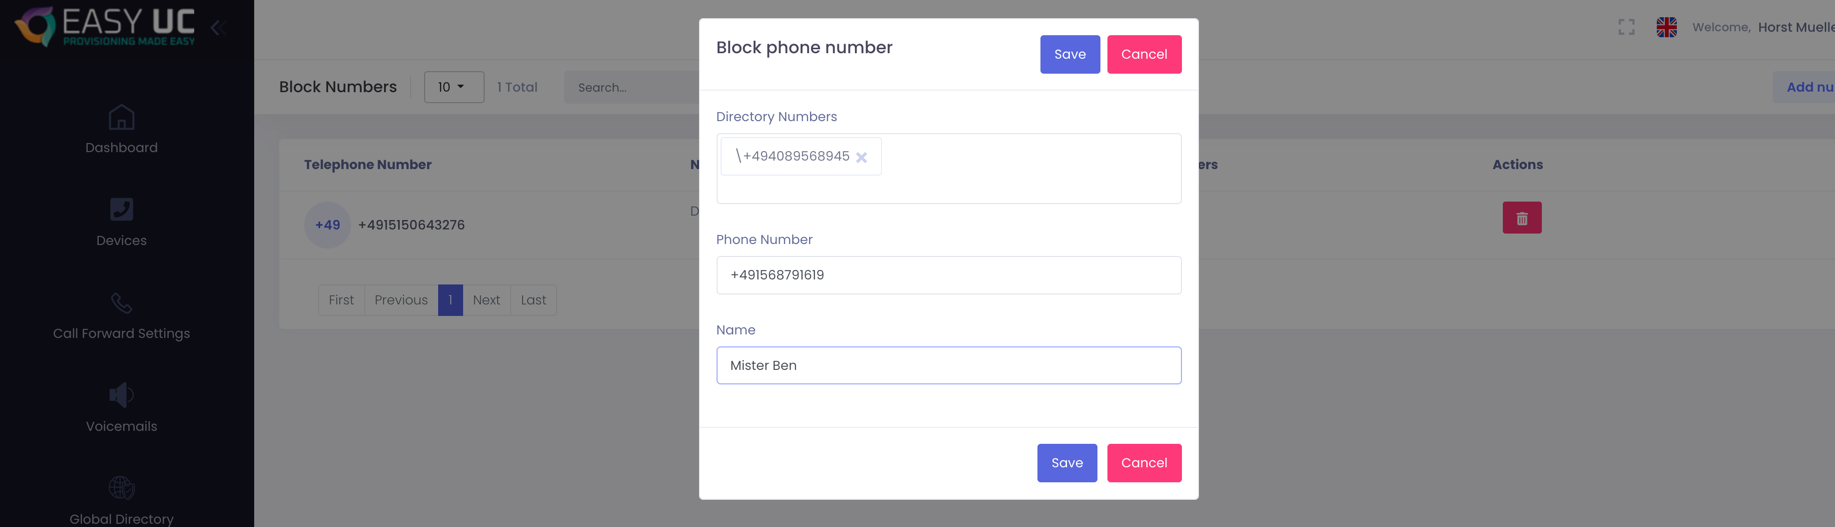This screenshot has height=527, width=1835.
Task: Focus the Phone Number input field
Action: (x=948, y=275)
